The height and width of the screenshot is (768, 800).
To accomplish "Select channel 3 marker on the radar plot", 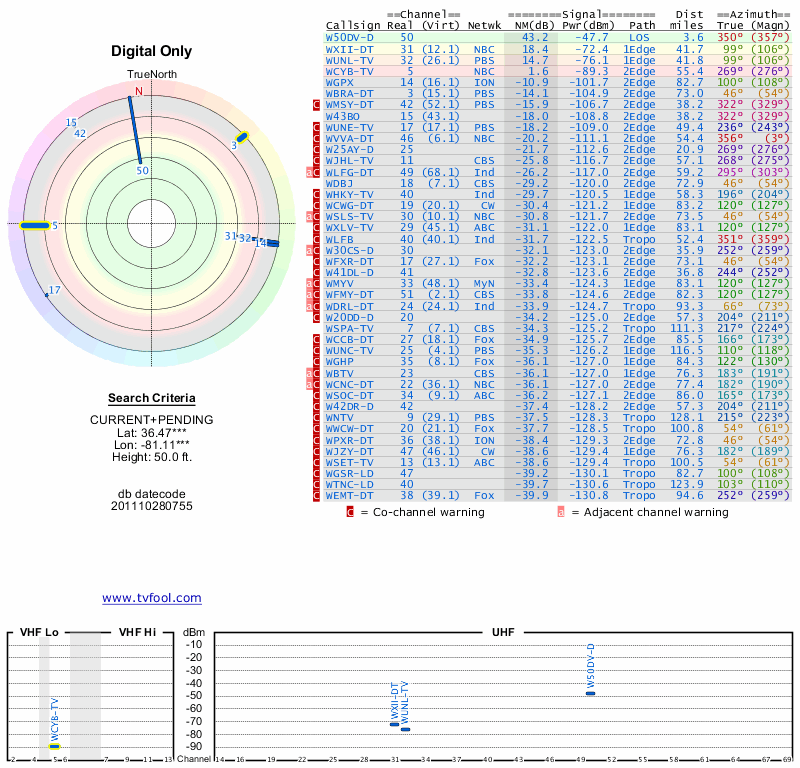I will point(240,138).
